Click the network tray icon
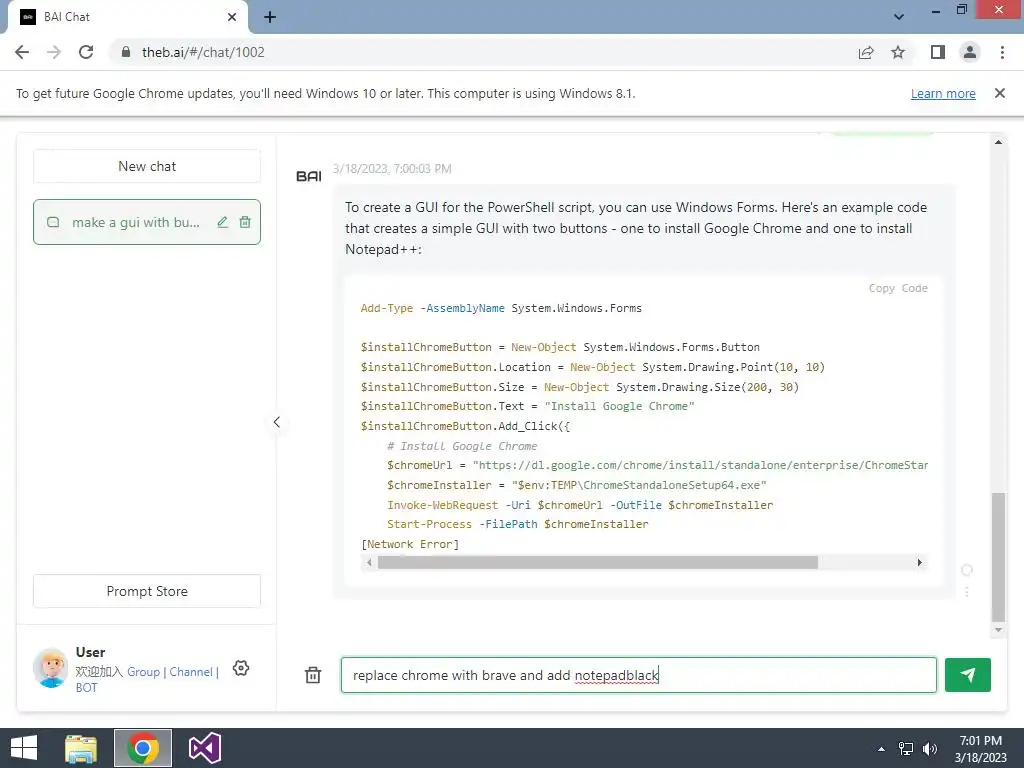Screen dimensions: 1024x768 tap(906, 749)
